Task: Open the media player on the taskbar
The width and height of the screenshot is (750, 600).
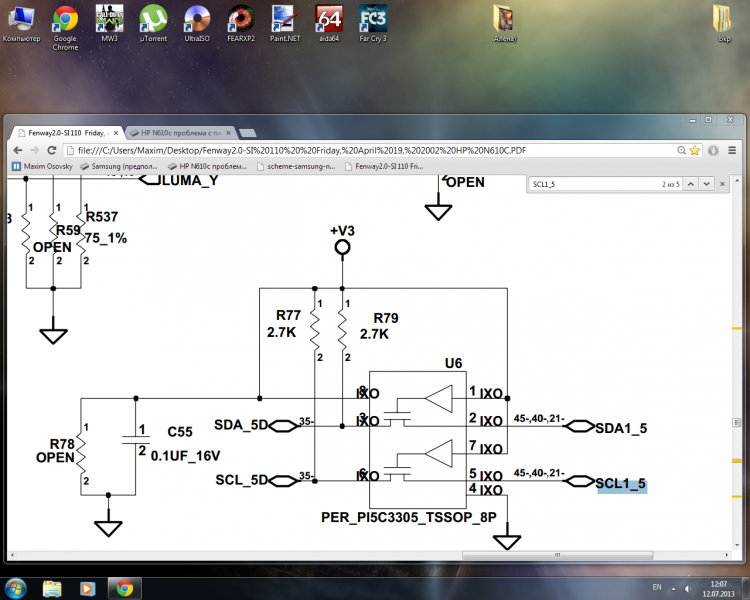Action: (x=87, y=589)
